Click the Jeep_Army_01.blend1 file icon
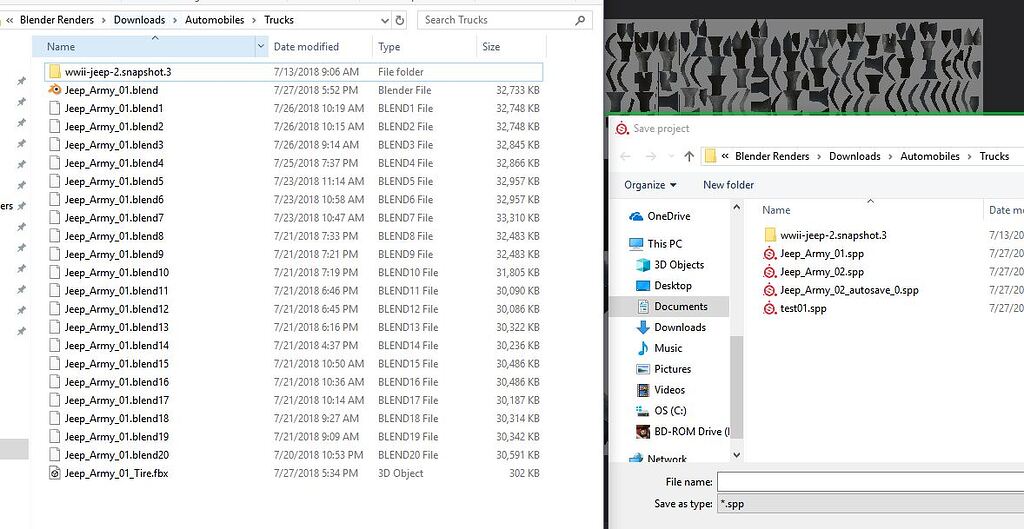This screenshot has height=529, width=1024. (55, 108)
